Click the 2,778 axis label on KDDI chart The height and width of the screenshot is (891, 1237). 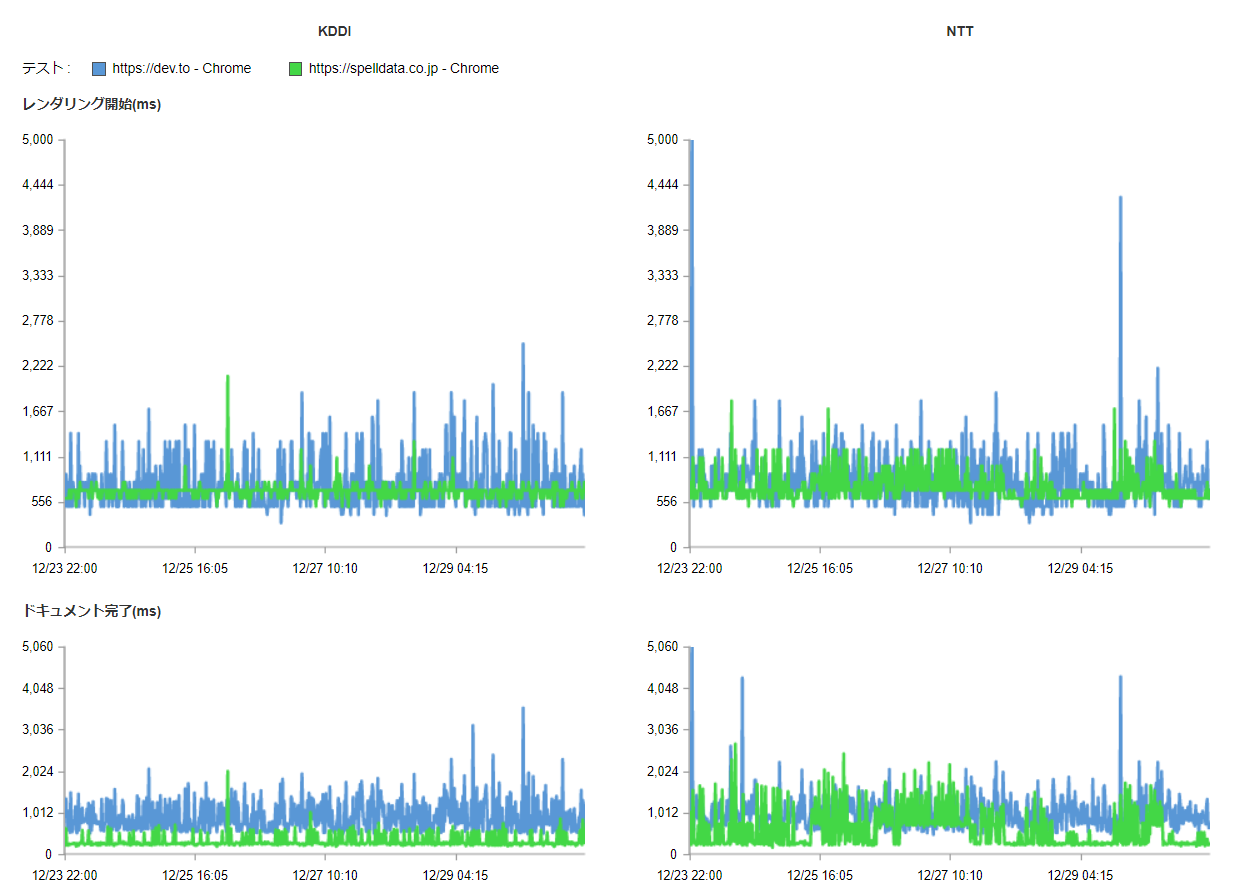(x=37, y=321)
